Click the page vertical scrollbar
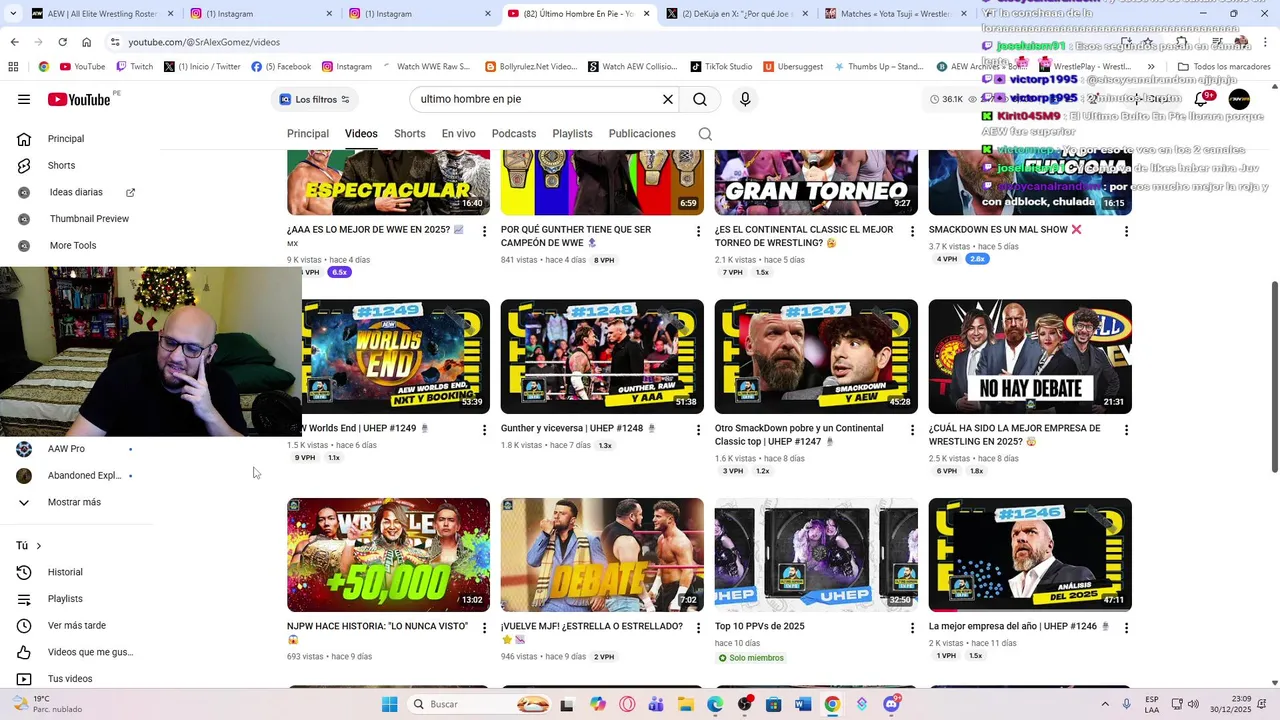Viewport: 1280px width, 720px height. tap(1274, 377)
